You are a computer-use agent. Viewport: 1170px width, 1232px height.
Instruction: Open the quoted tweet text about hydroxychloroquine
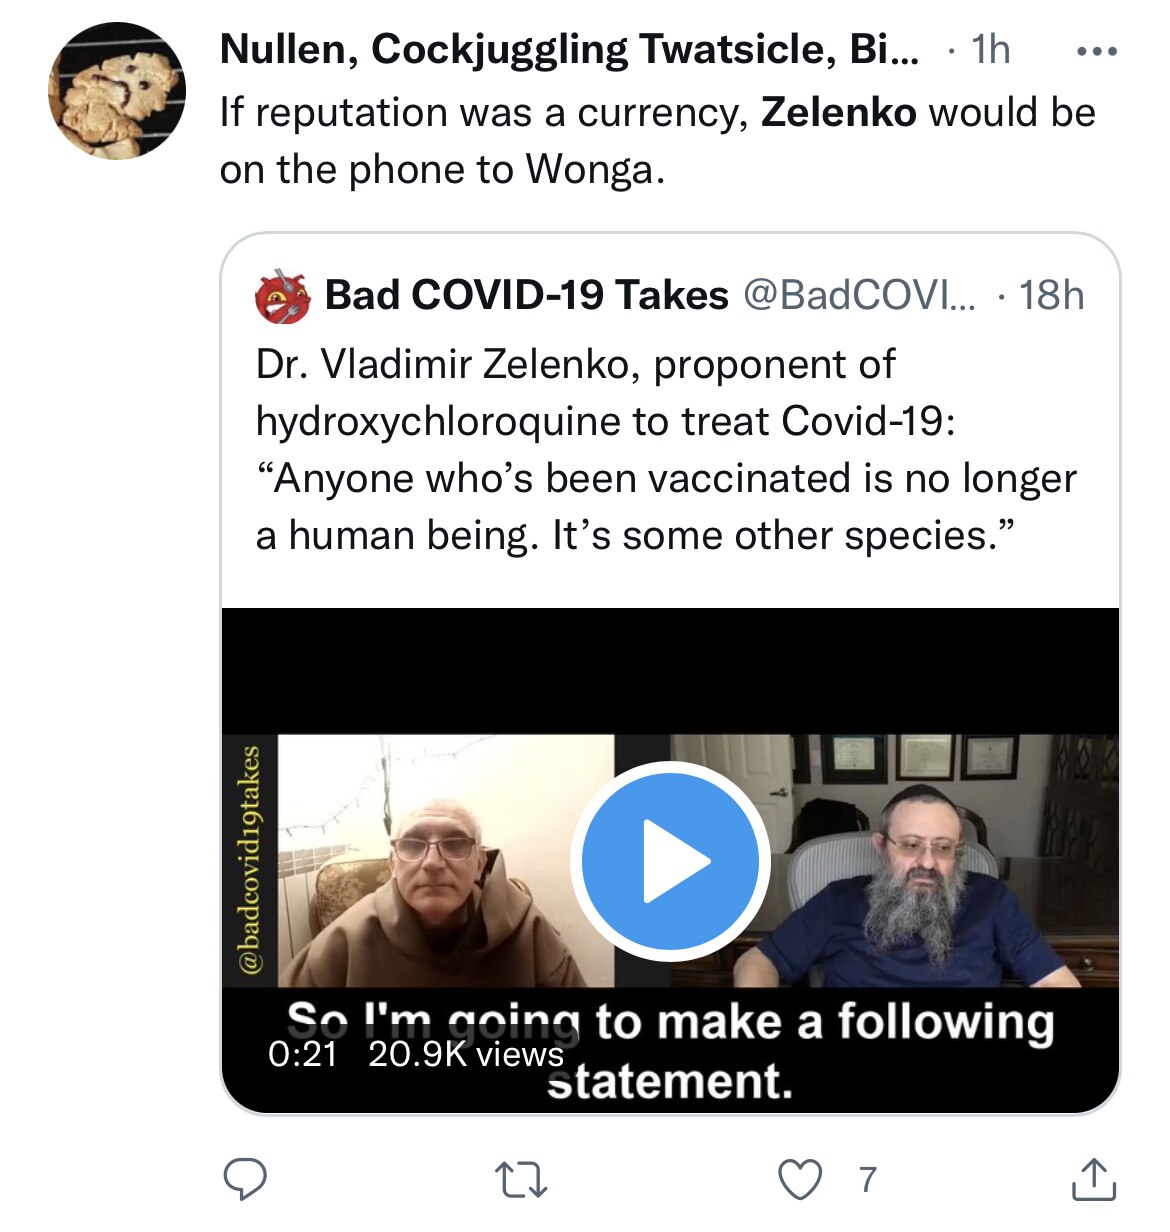pos(666,450)
